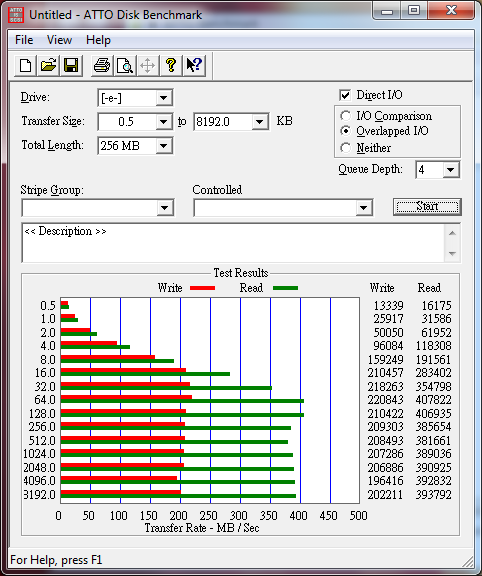Select the Neither radio button
The height and width of the screenshot is (576, 482).
345,148
